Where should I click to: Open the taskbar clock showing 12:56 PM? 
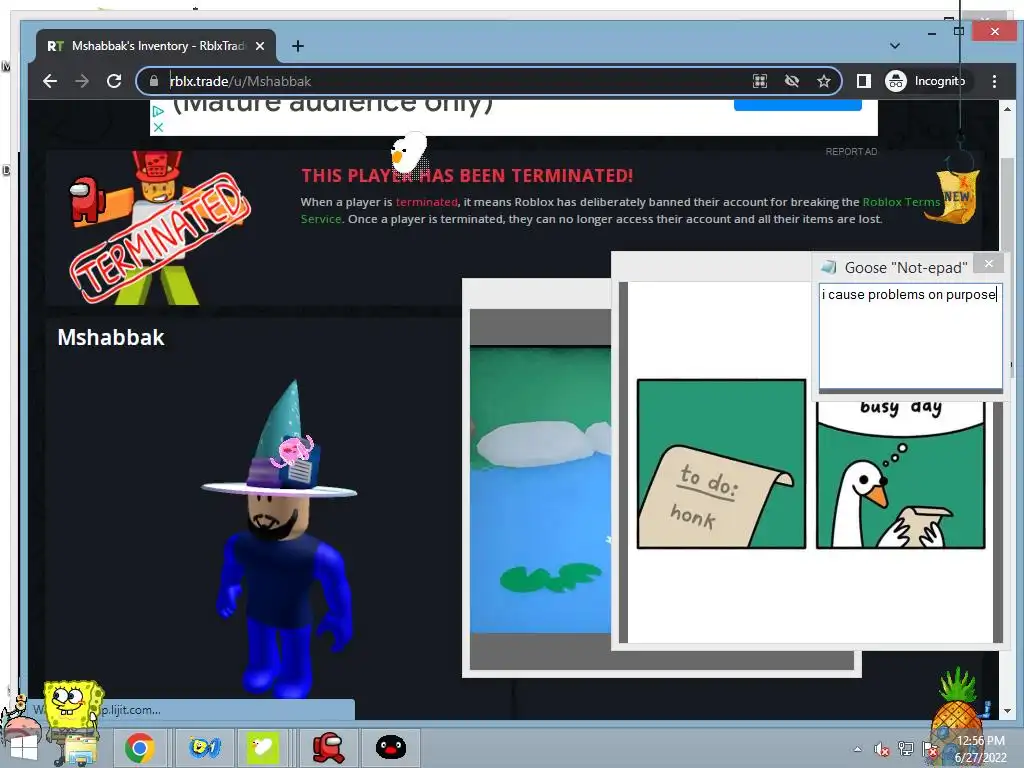981,749
